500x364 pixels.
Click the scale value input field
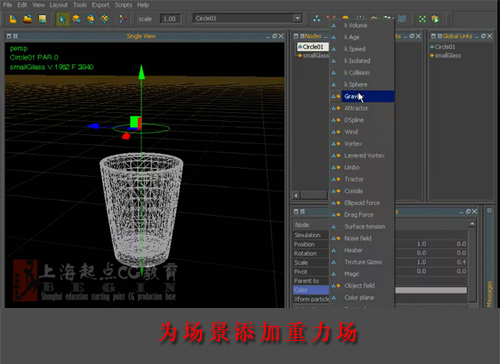pyautogui.click(x=170, y=19)
